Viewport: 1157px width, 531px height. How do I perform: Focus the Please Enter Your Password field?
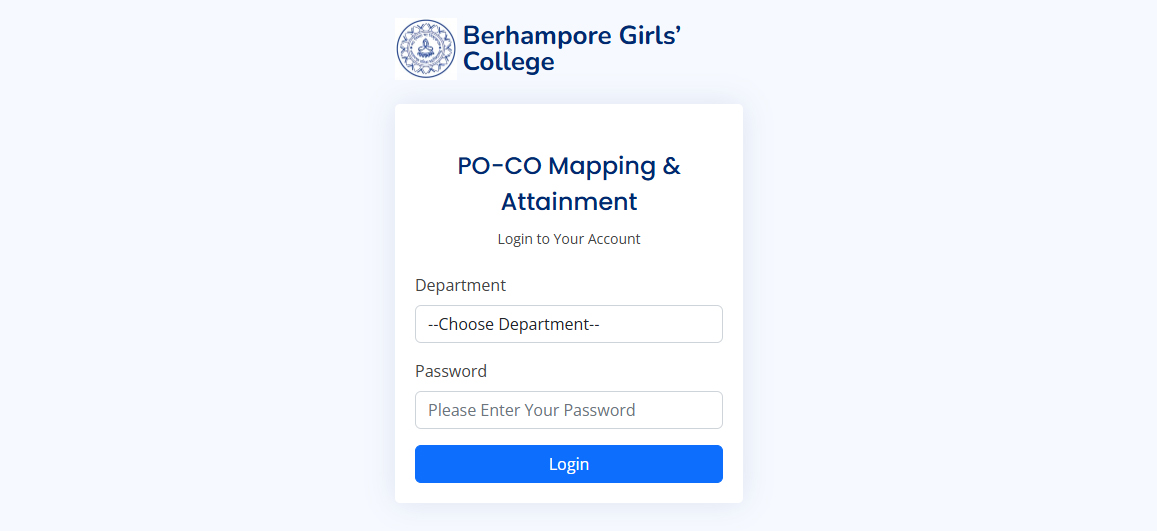pyautogui.click(x=568, y=410)
